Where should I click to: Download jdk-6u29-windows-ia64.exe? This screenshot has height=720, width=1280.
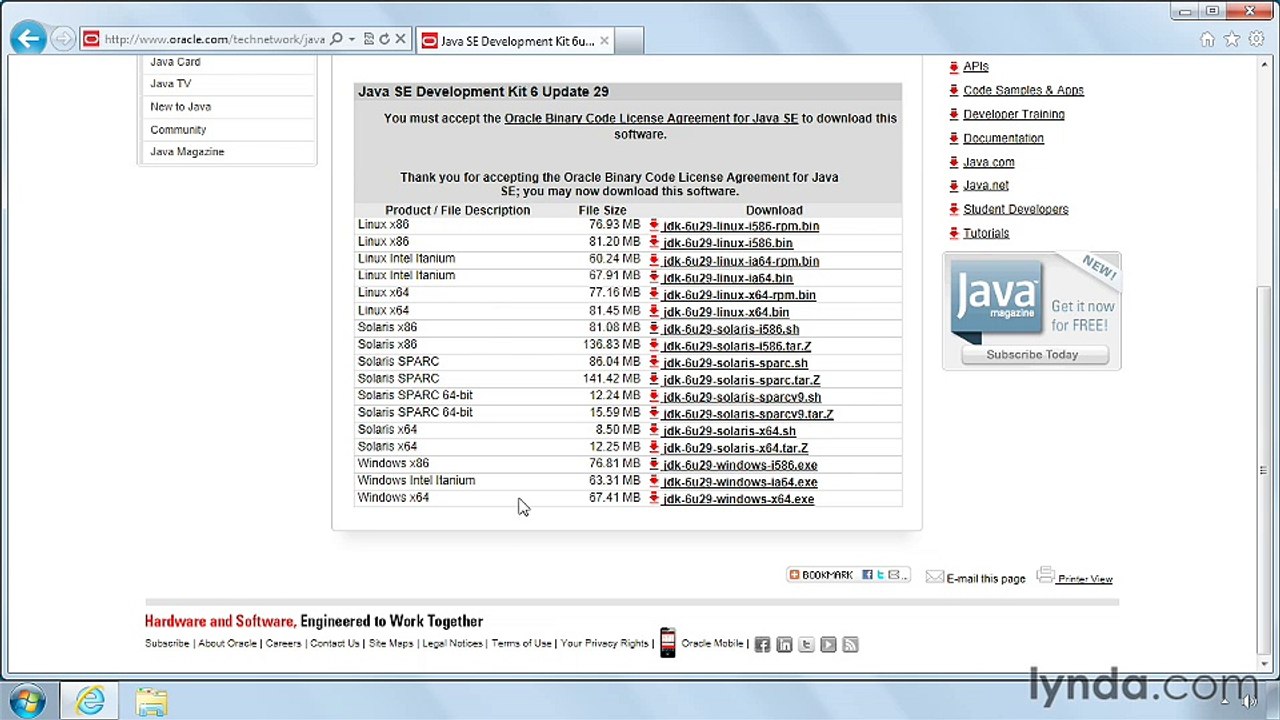pos(740,482)
